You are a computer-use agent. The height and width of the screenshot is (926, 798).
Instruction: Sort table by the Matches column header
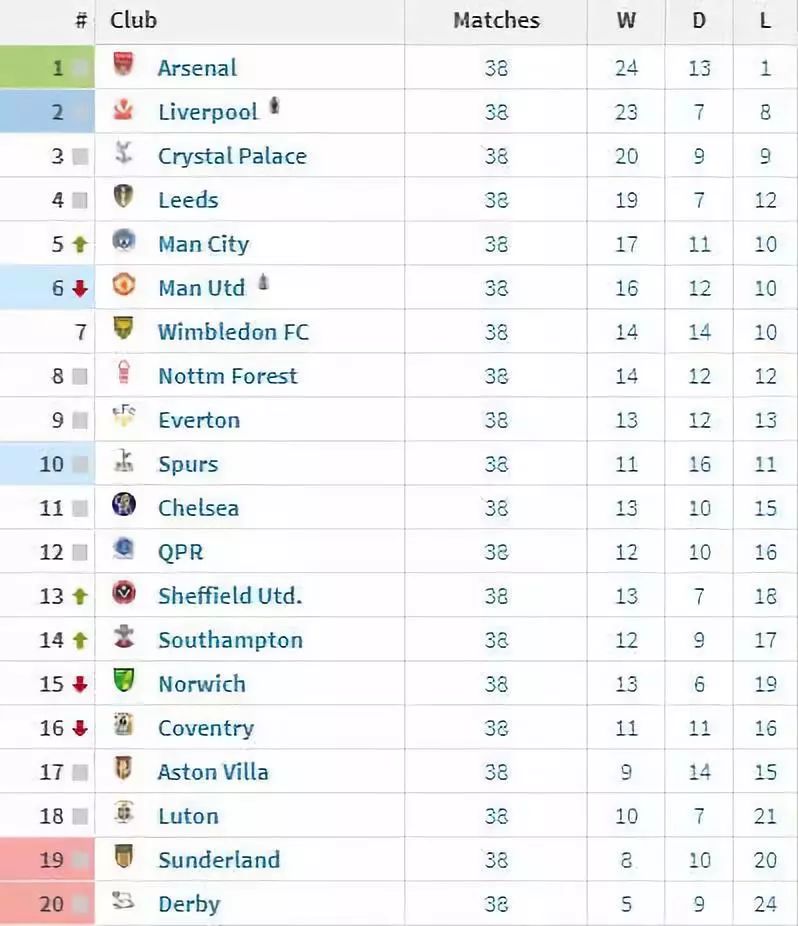point(496,21)
